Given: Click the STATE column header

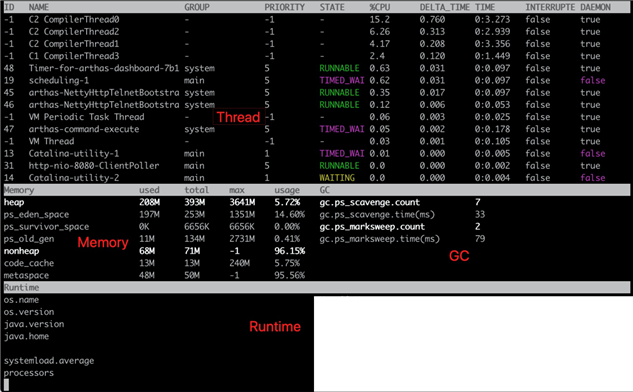Looking at the screenshot, I should [332, 7].
